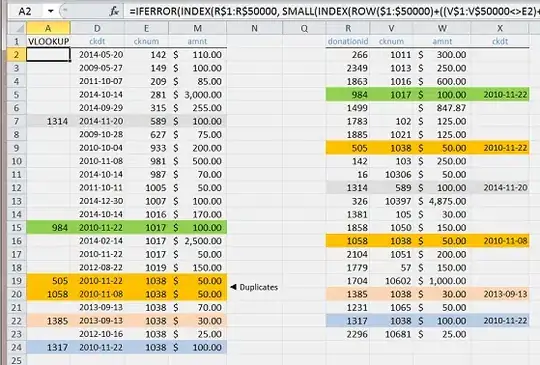Viewport: 540px width, 365px height.
Task: Select column A header
Action: point(48,28)
